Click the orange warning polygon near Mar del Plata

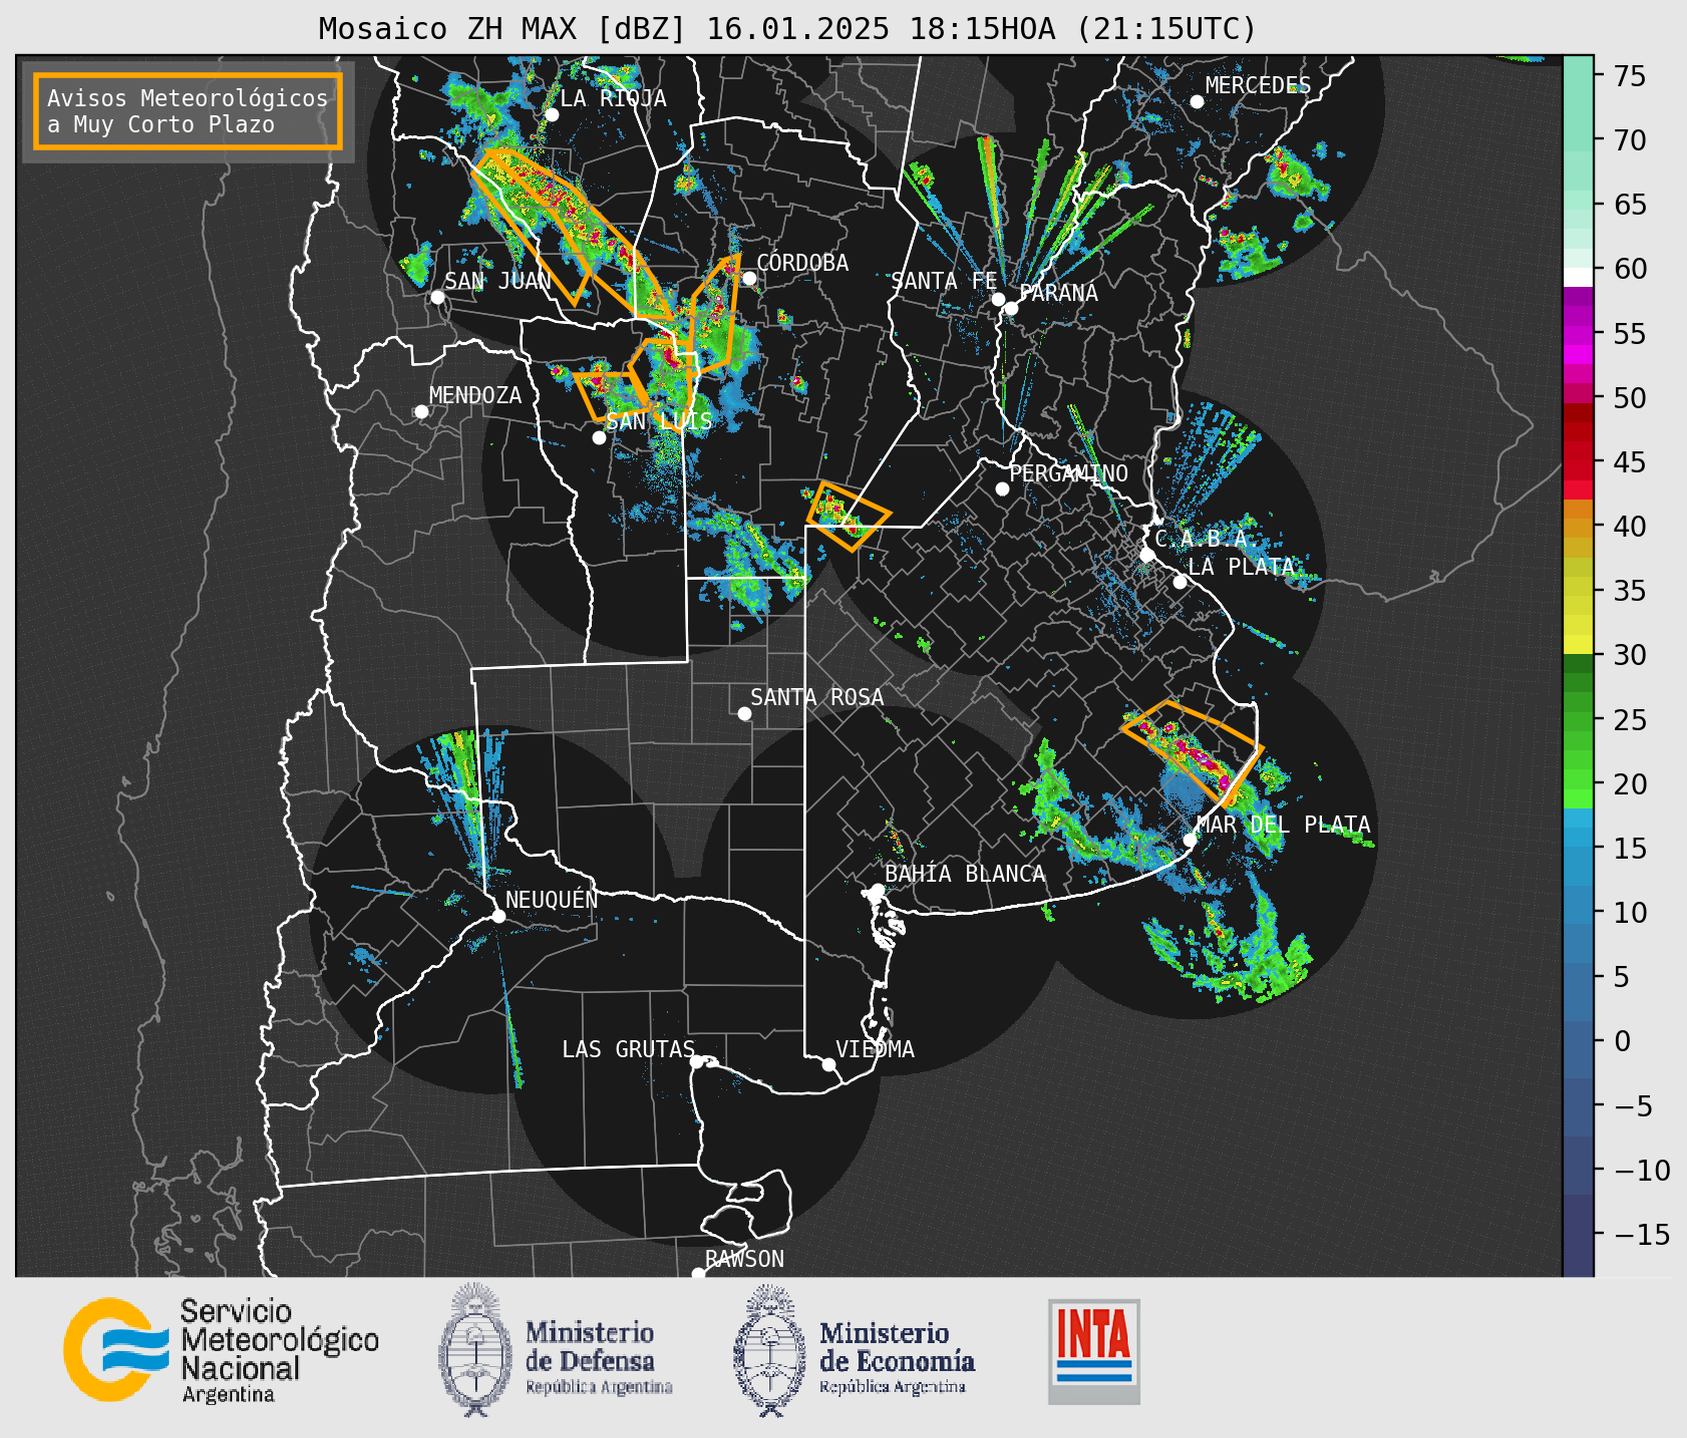(x=1192, y=751)
